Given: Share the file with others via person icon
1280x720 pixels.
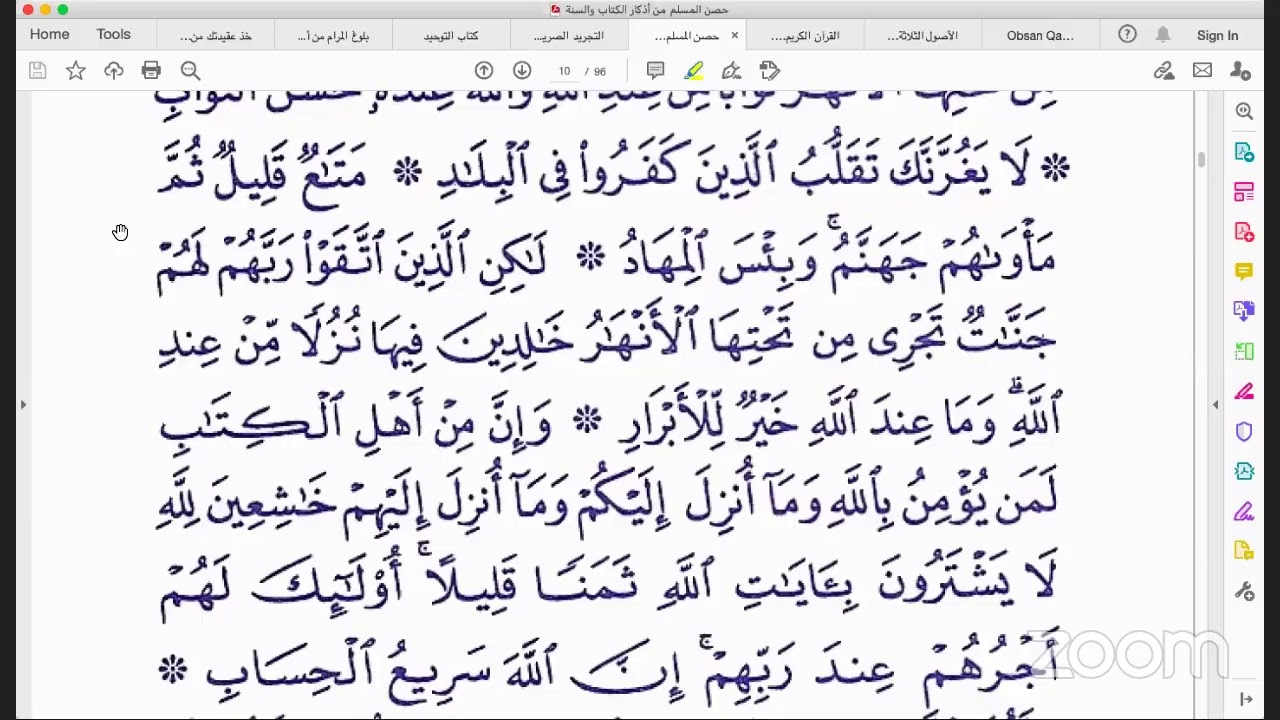Looking at the screenshot, I should pos(1240,70).
